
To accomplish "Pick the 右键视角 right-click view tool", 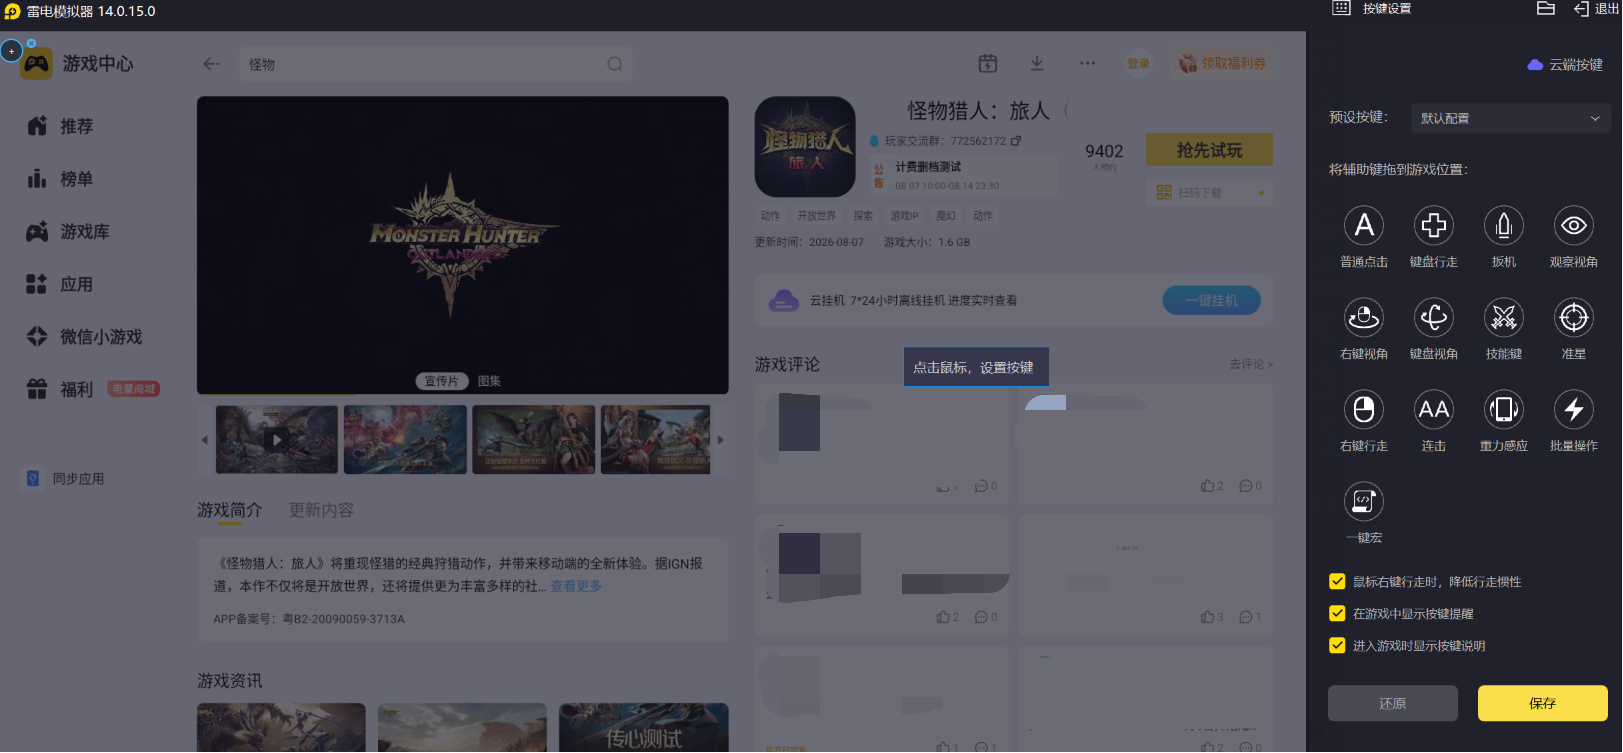I will tap(1364, 318).
